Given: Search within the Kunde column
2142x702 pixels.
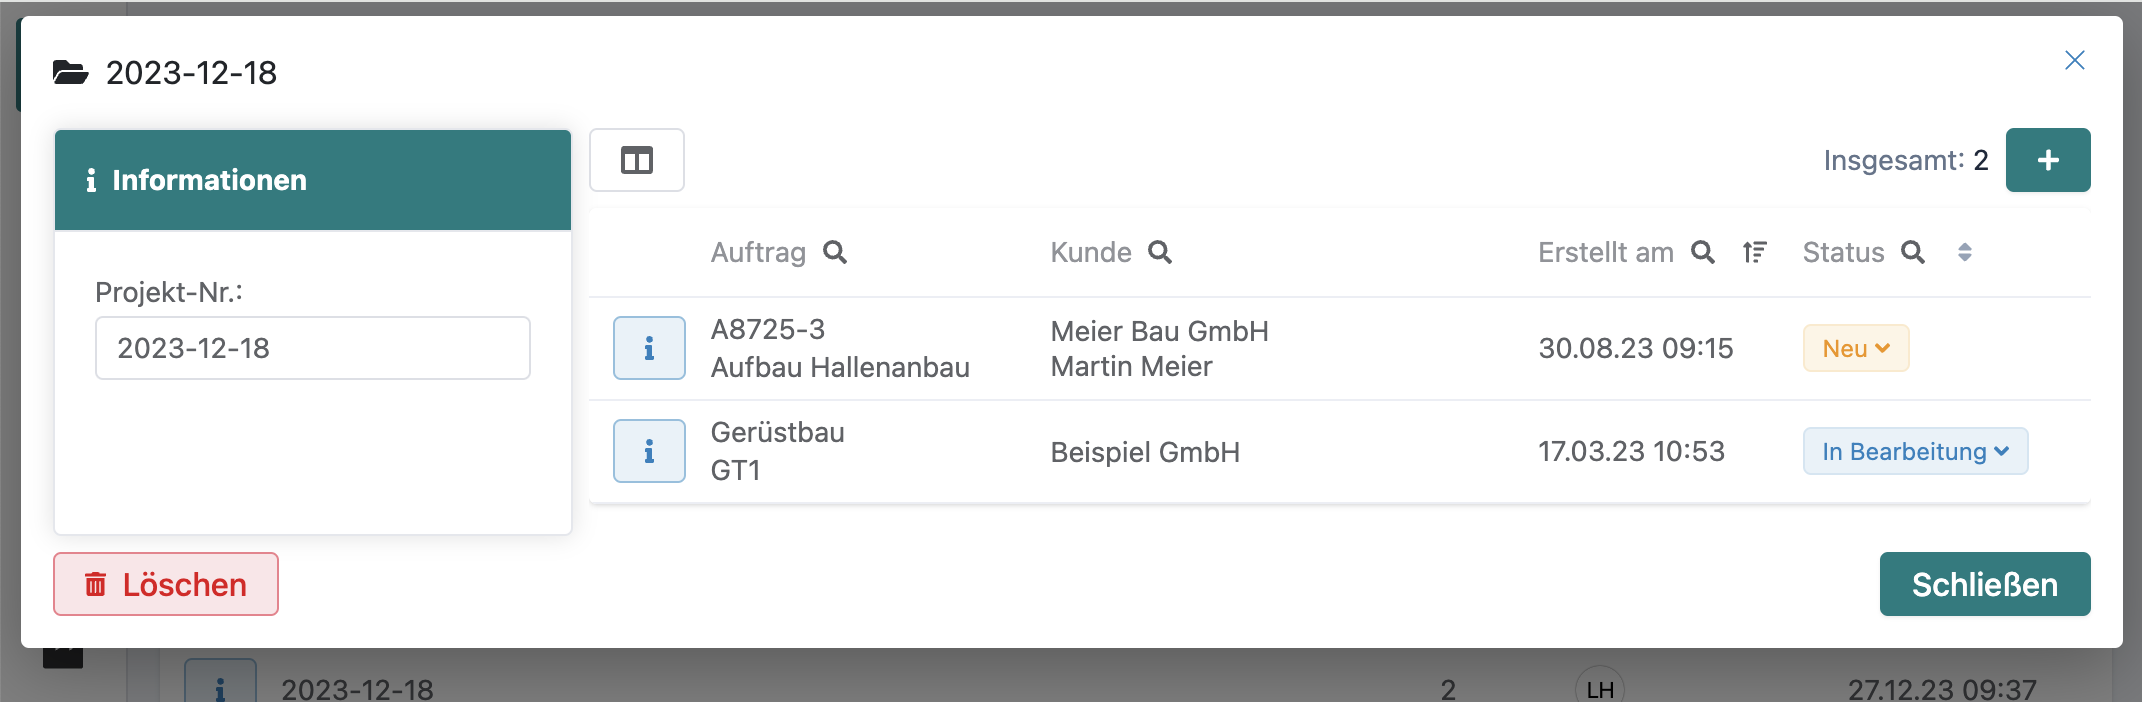Looking at the screenshot, I should [x=1160, y=253].
